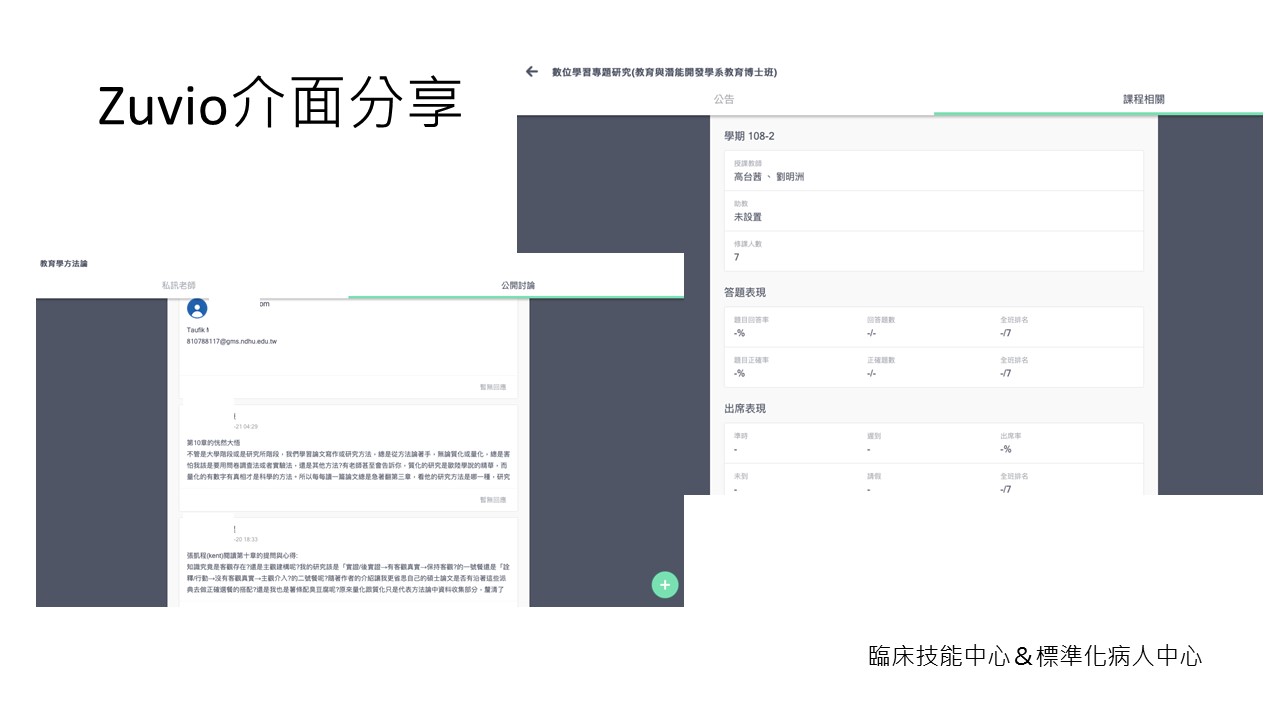Switch to the 公告 tab
The image size is (1280, 720).
point(724,100)
